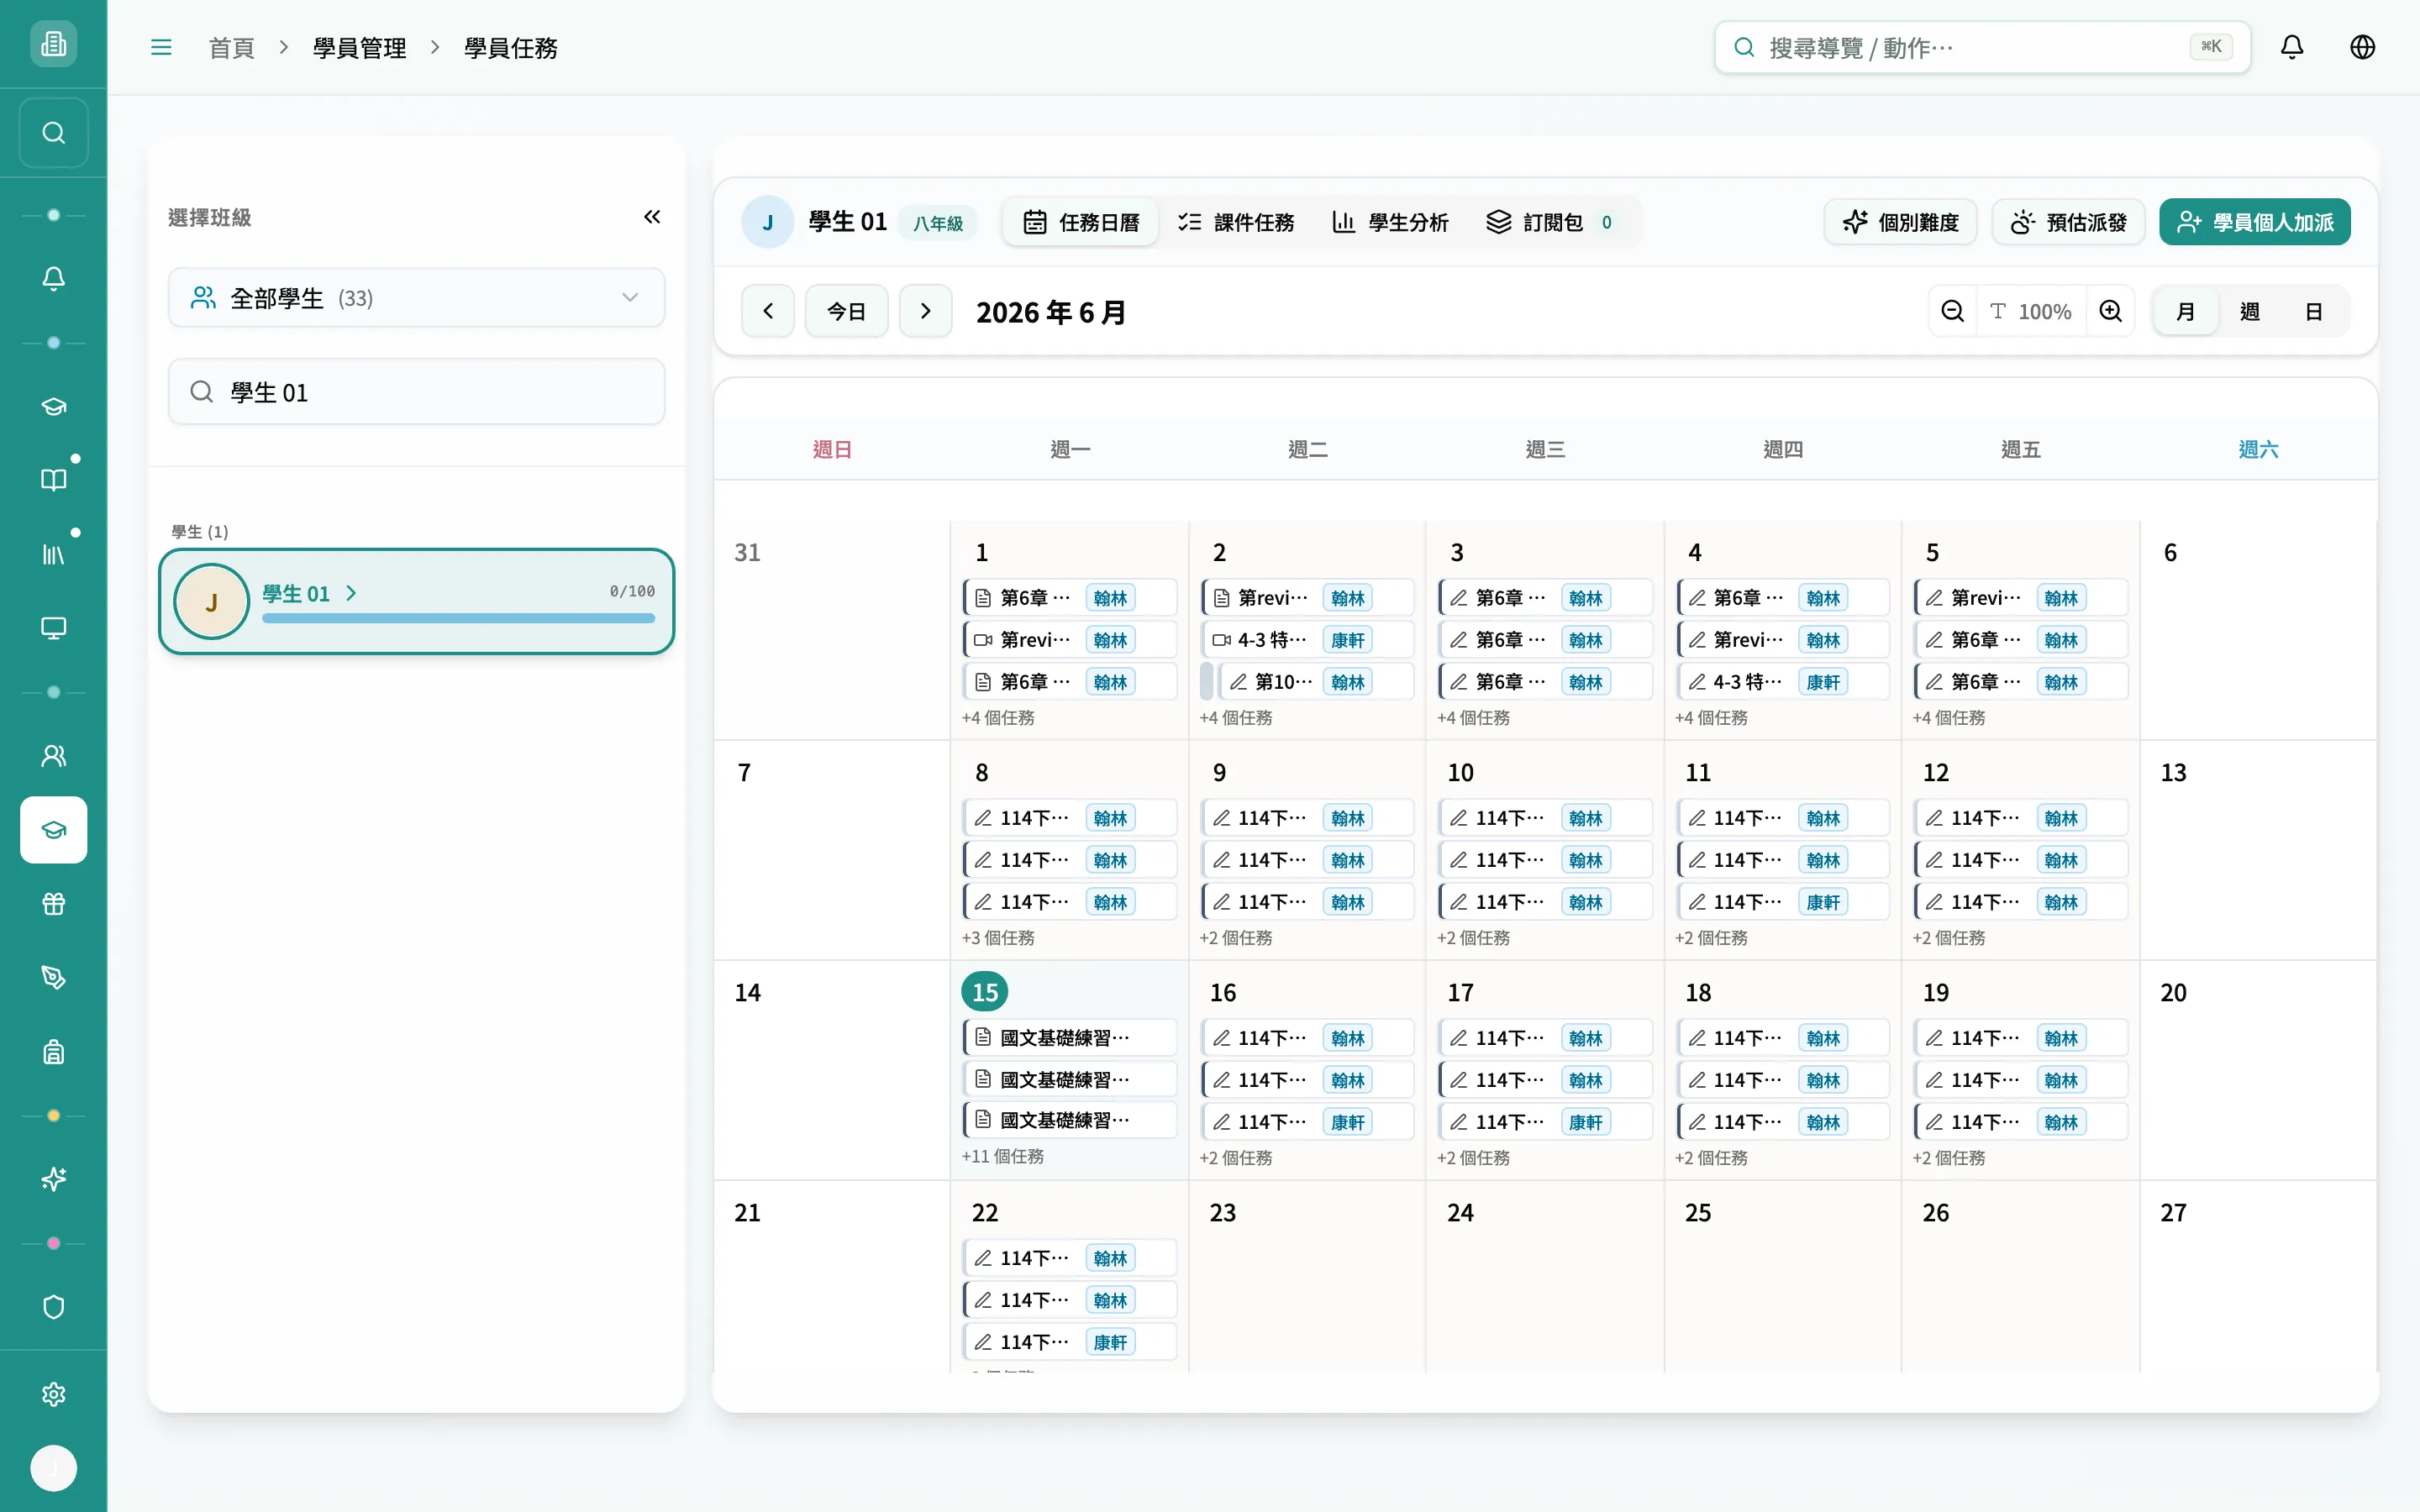Open the 全部學生 class dropdown
The height and width of the screenshot is (1512, 2420).
click(416, 298)
